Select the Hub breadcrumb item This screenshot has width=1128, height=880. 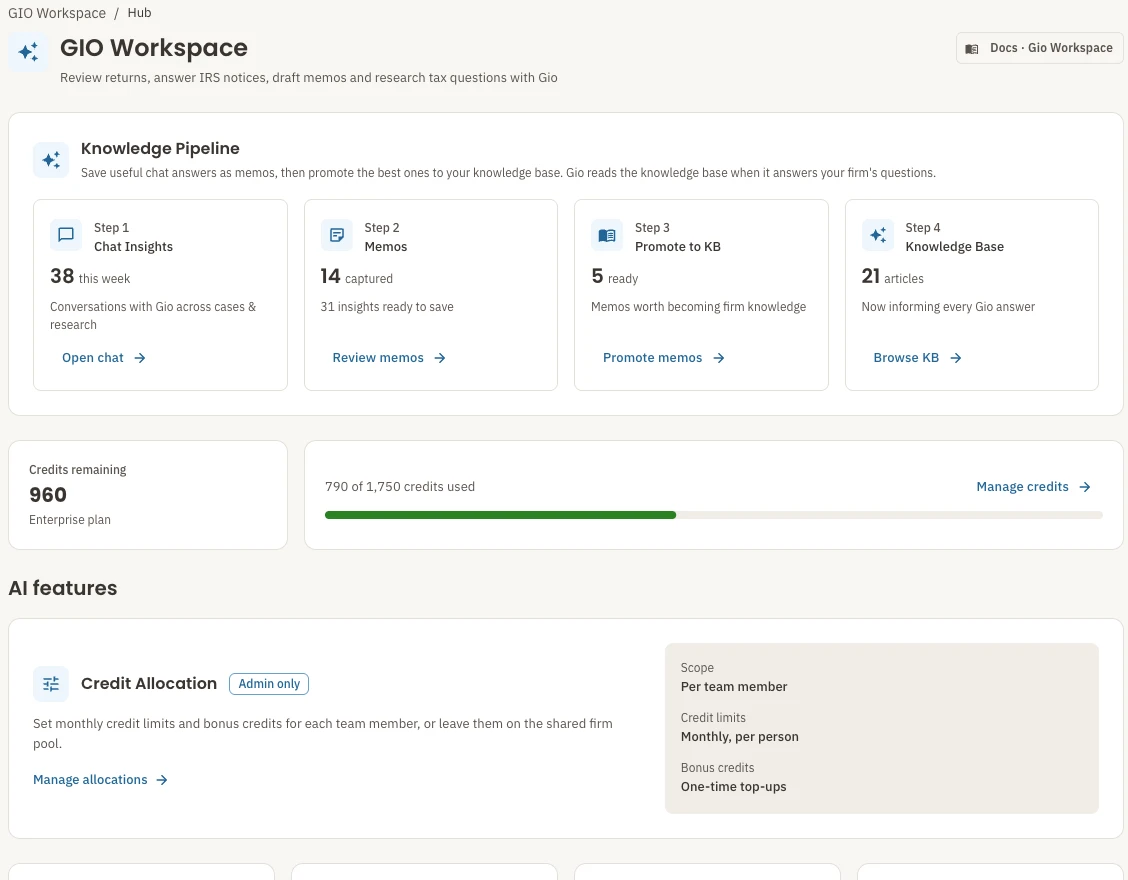140,13
